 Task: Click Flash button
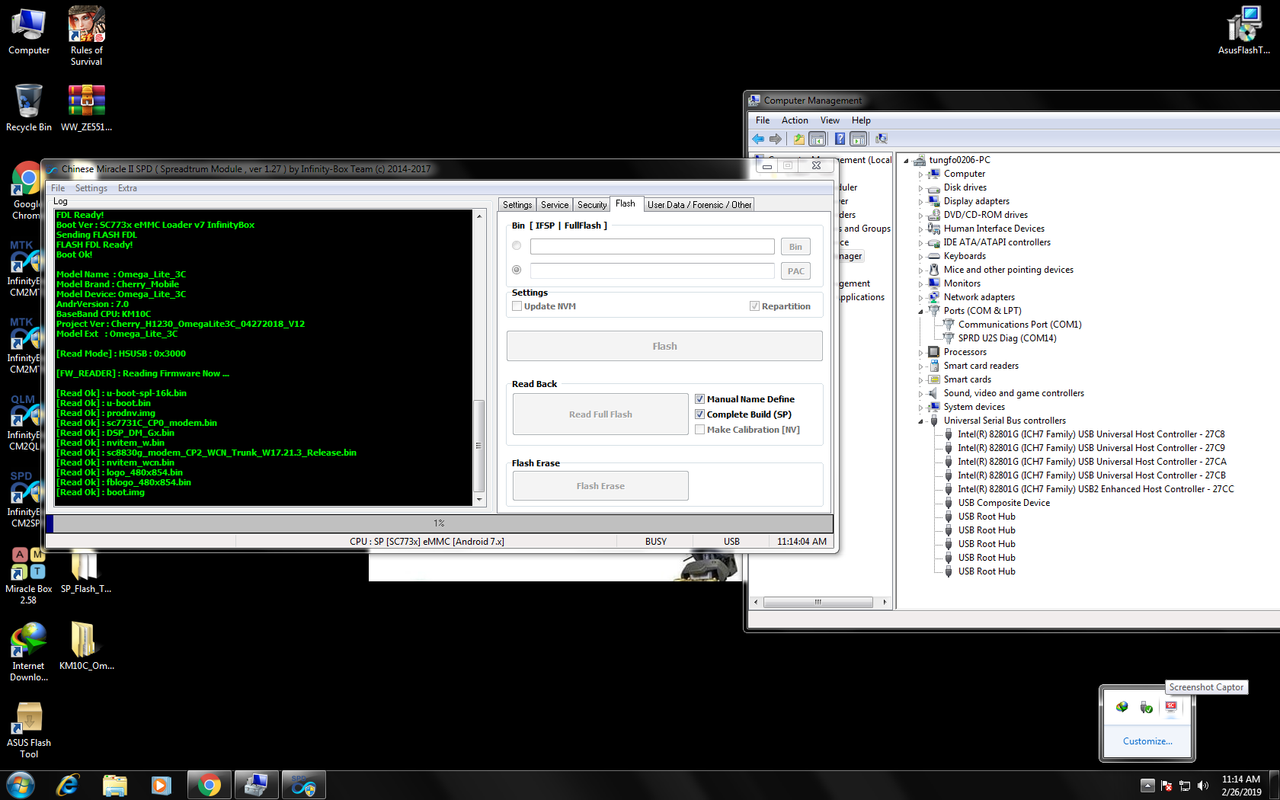pyautogui.click(x=665, y=346)
